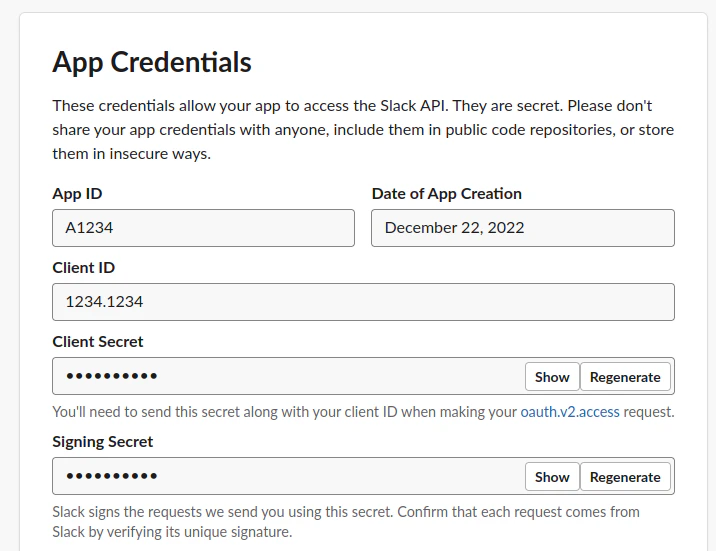This screenshot has width=716, height=551.
Task: Click the Client ID field with 1234.1234
Action: tap(363, 302)
